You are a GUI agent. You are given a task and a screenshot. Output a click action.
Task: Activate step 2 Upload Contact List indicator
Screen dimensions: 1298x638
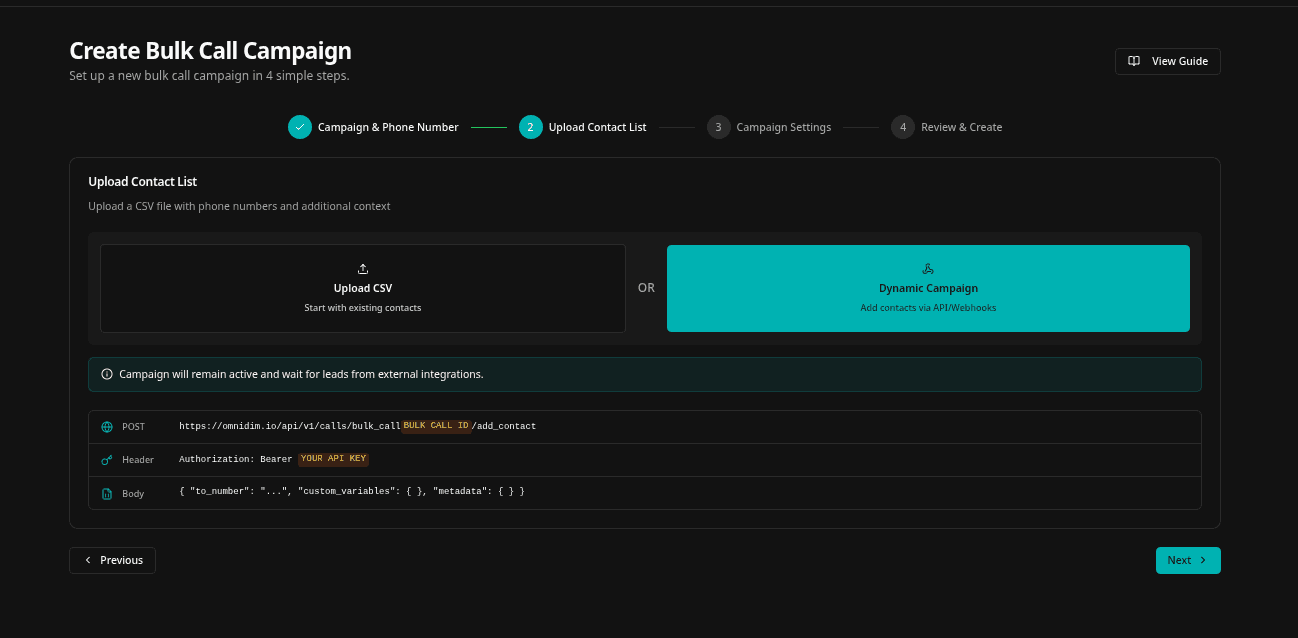pyautogui.click(x=530, y=127)
